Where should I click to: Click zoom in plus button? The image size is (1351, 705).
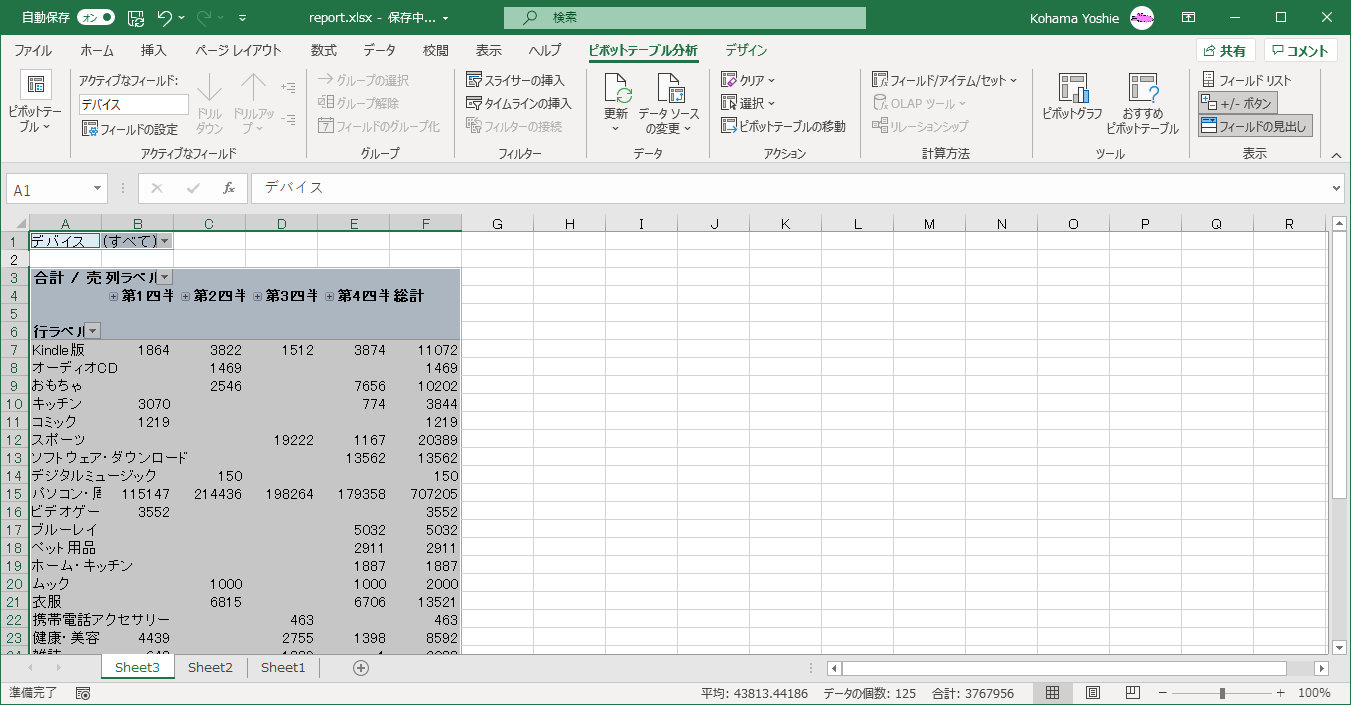pos(1280,693)
